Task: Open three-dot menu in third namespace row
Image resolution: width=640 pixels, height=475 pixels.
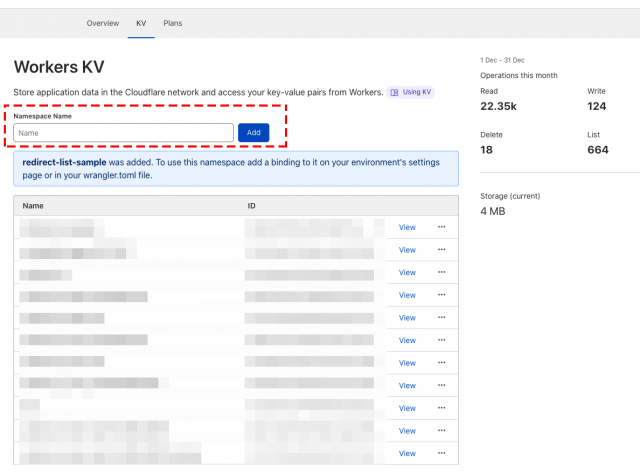Action: (x=442, y=272)
